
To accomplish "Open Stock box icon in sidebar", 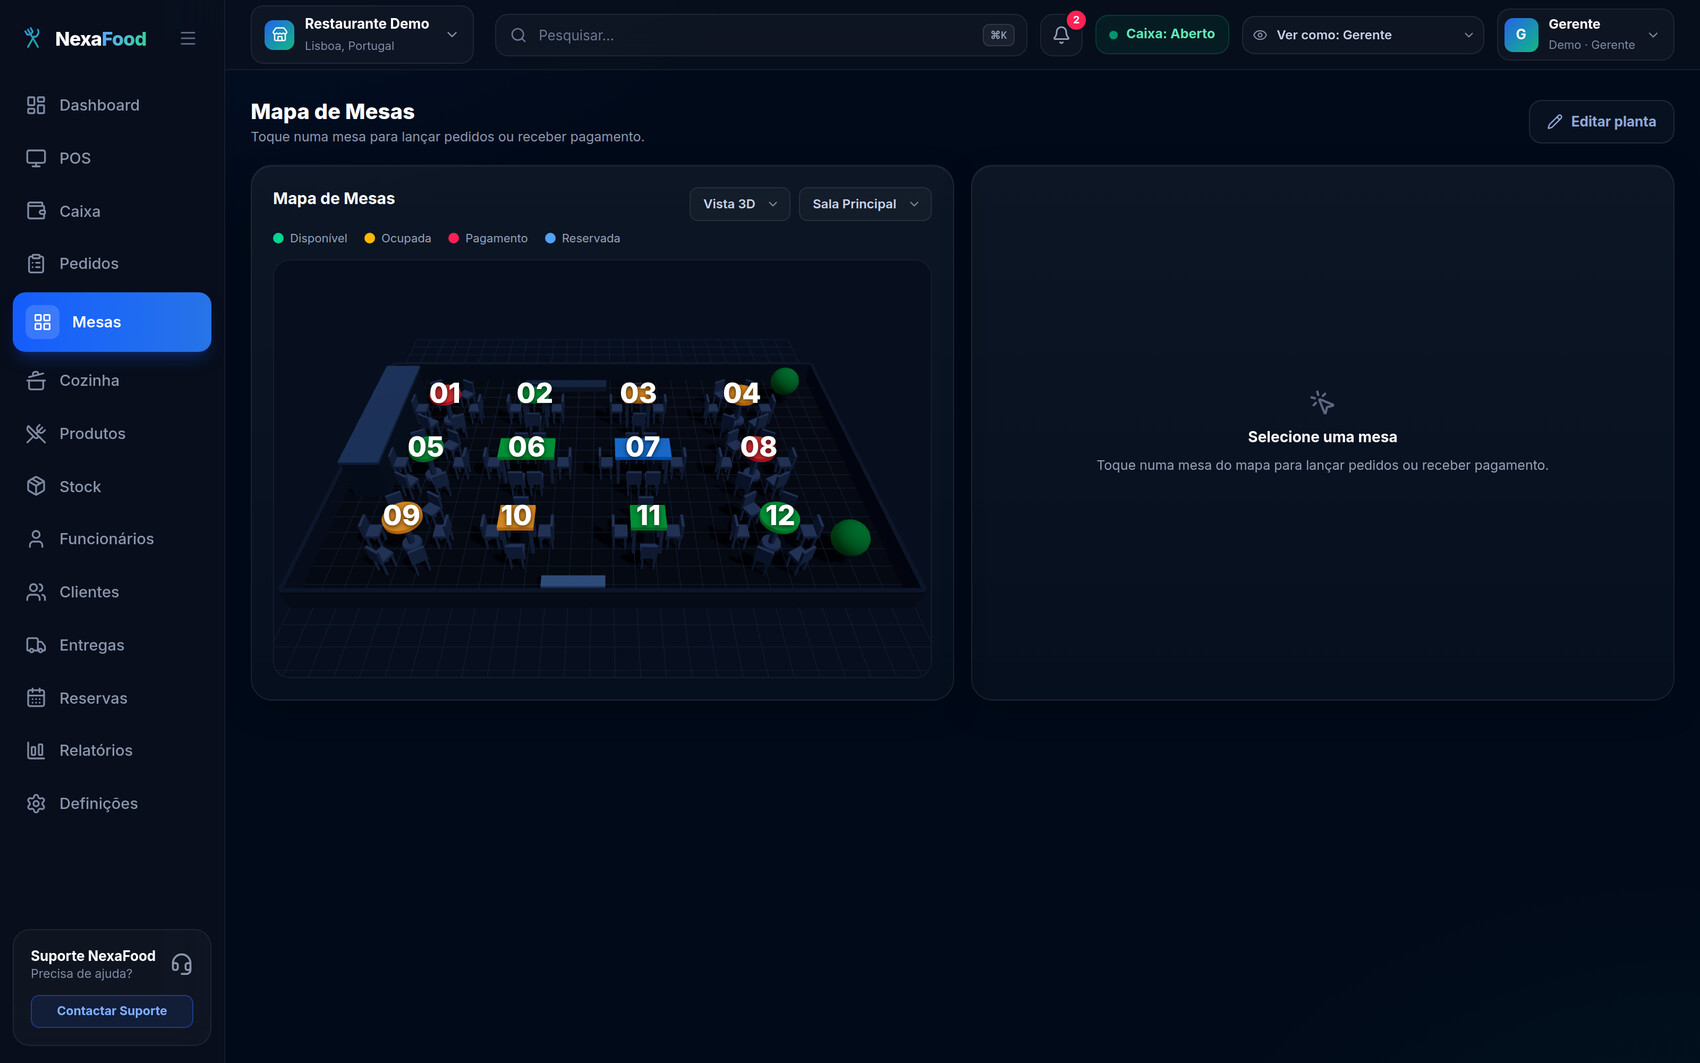I will click(x=36, y=486).
